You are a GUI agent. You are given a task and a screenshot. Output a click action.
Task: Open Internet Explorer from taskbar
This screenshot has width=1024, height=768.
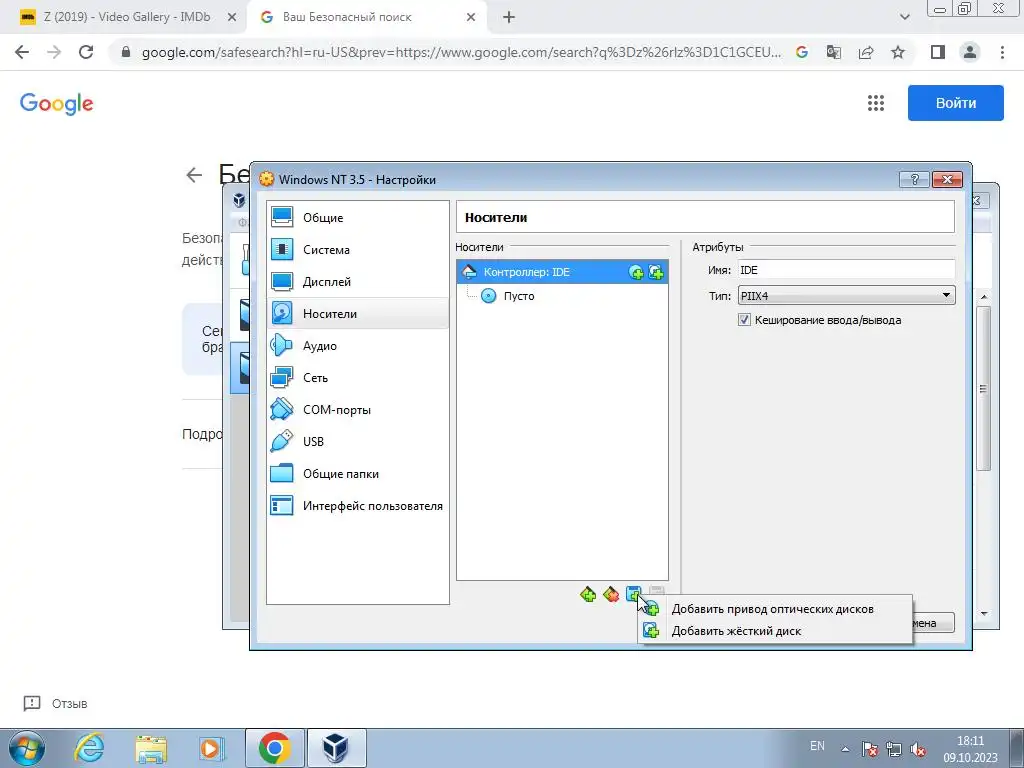pos(89,748)
